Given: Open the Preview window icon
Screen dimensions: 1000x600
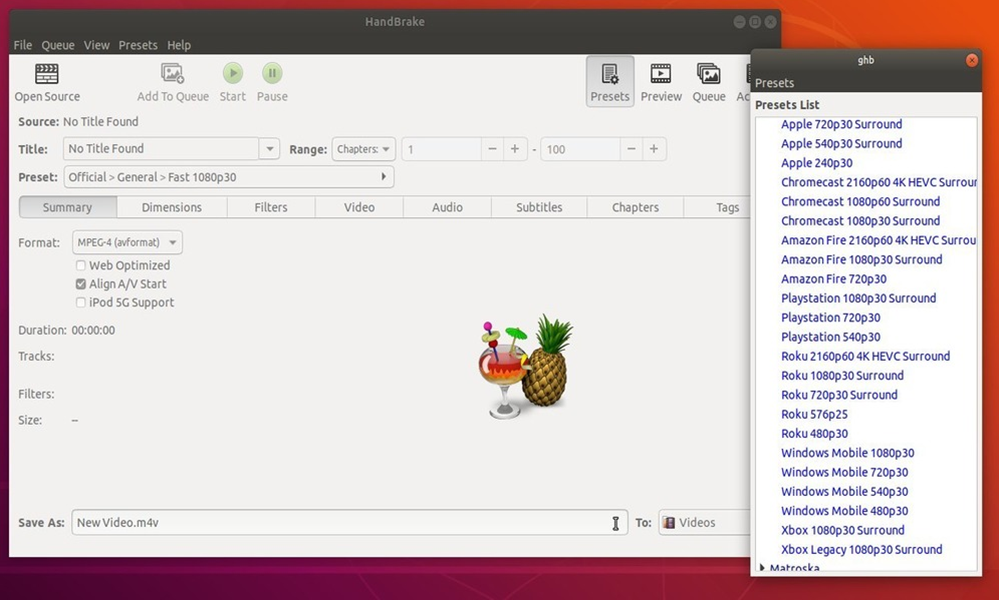Looking at the screenshot, I should point(661,74).
